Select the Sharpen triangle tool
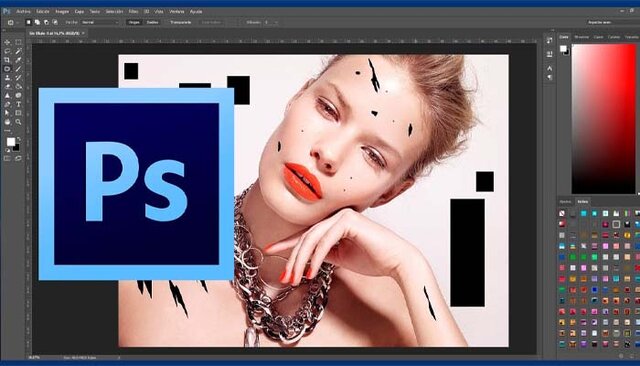 tap(7, 95)
